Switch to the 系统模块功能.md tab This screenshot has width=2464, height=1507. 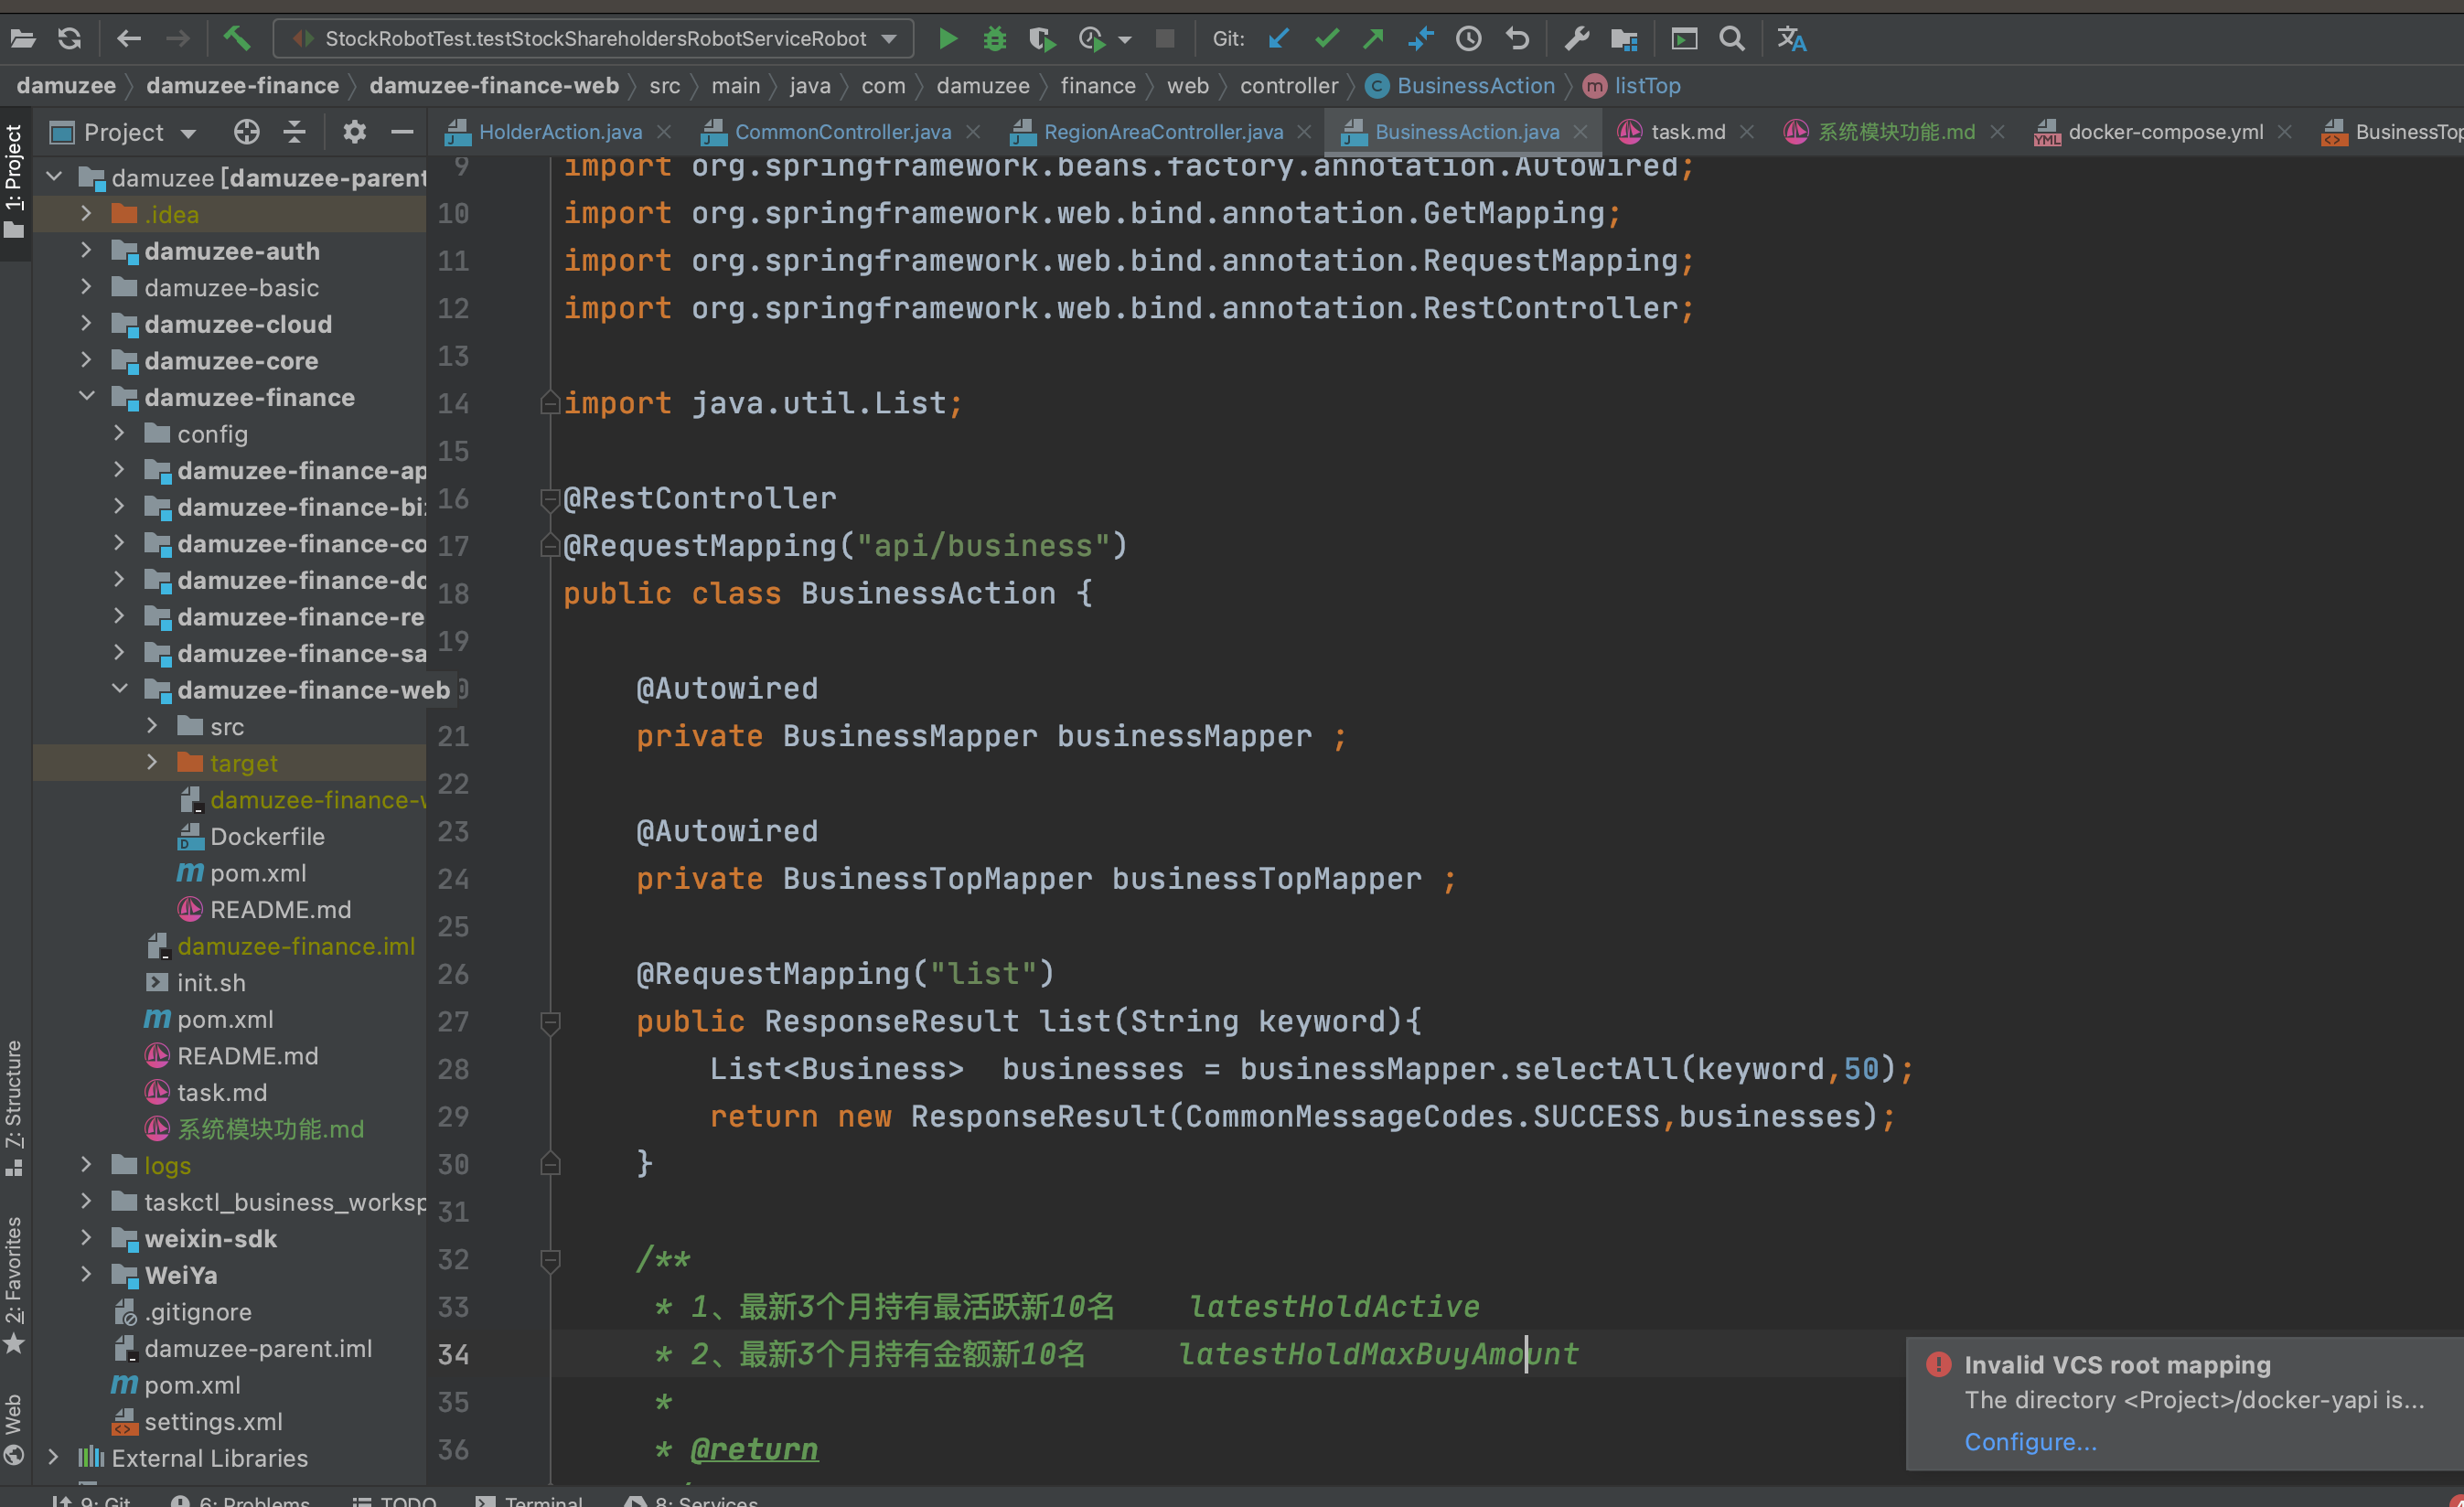click(x=1896, y=132)
